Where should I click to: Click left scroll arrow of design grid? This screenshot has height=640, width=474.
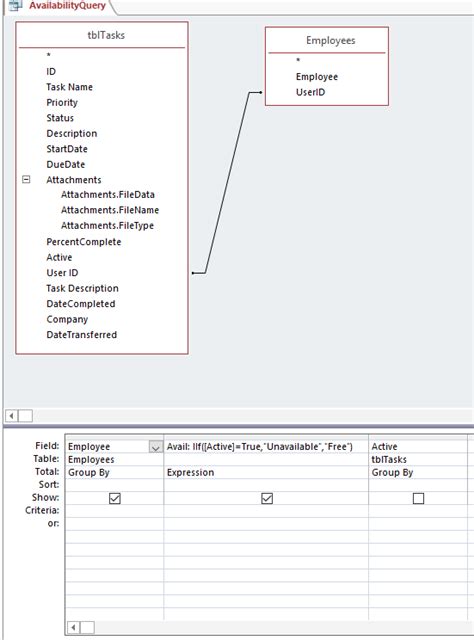point(73,627)
